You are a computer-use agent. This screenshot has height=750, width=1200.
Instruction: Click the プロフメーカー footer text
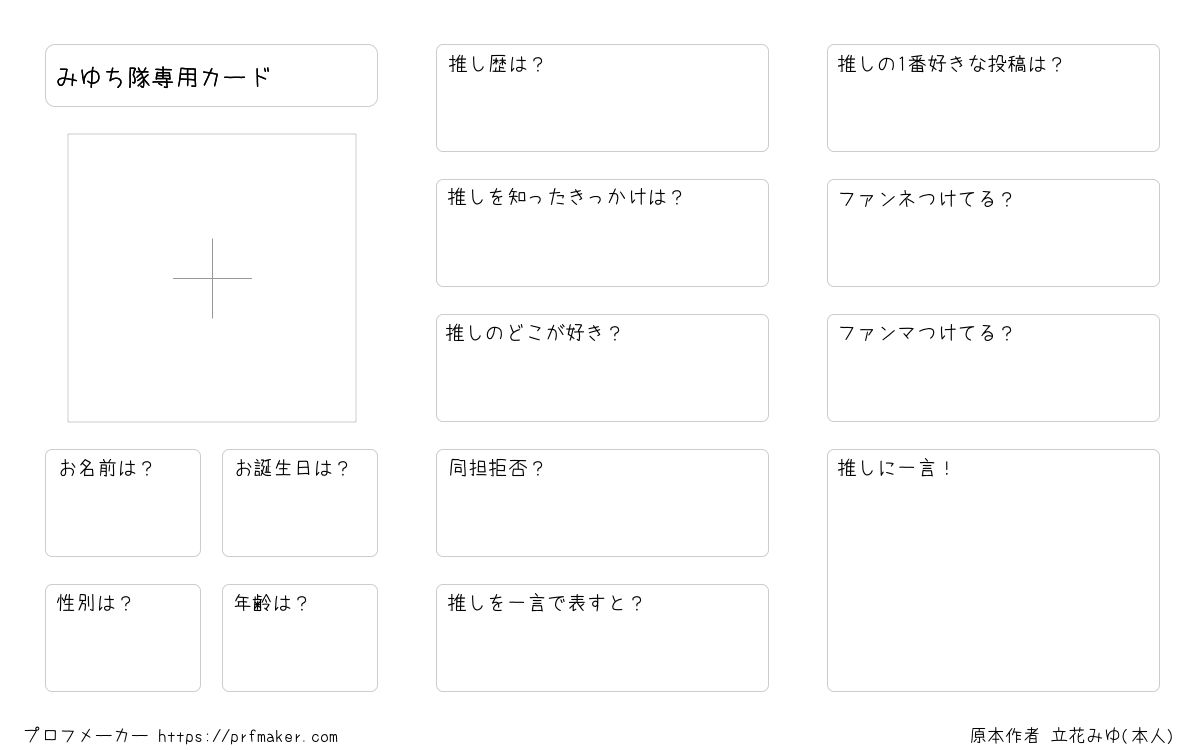coord(86,736)
